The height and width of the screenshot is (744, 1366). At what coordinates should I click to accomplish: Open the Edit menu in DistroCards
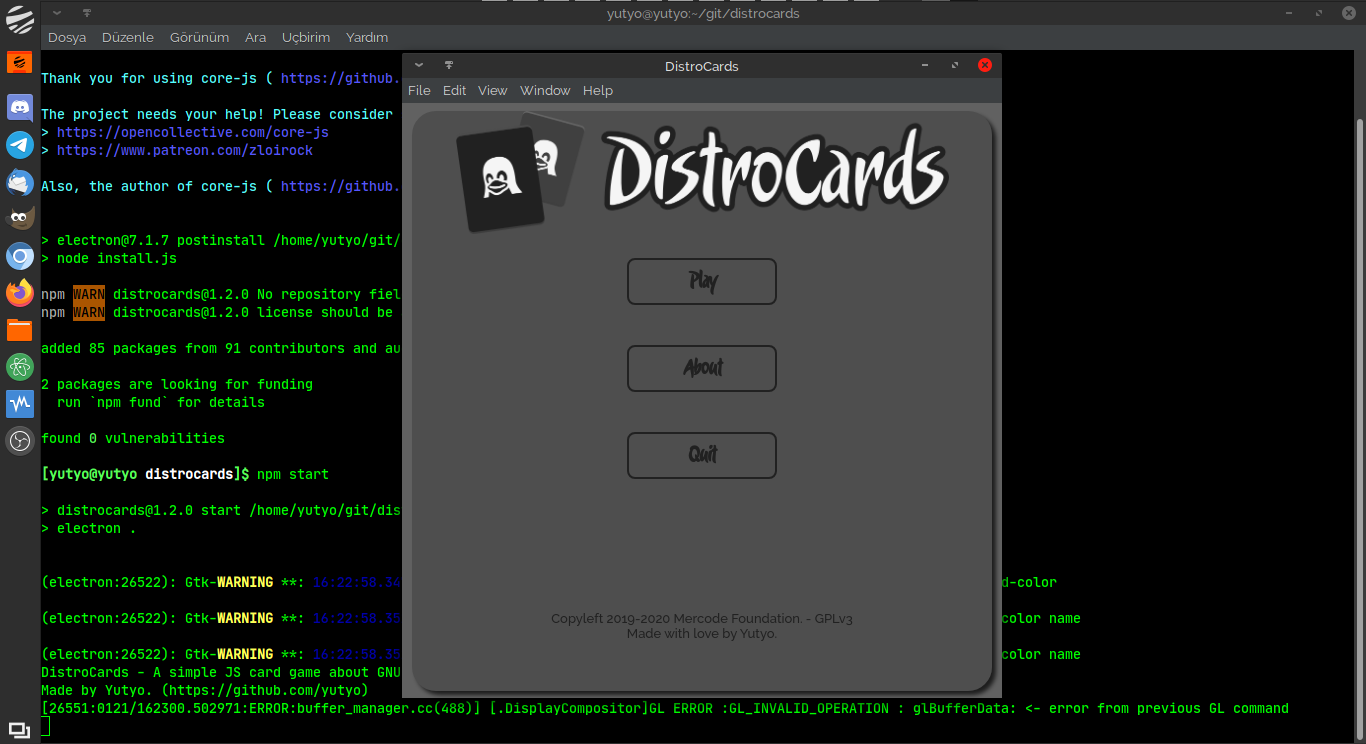click(x=454, y=90)
